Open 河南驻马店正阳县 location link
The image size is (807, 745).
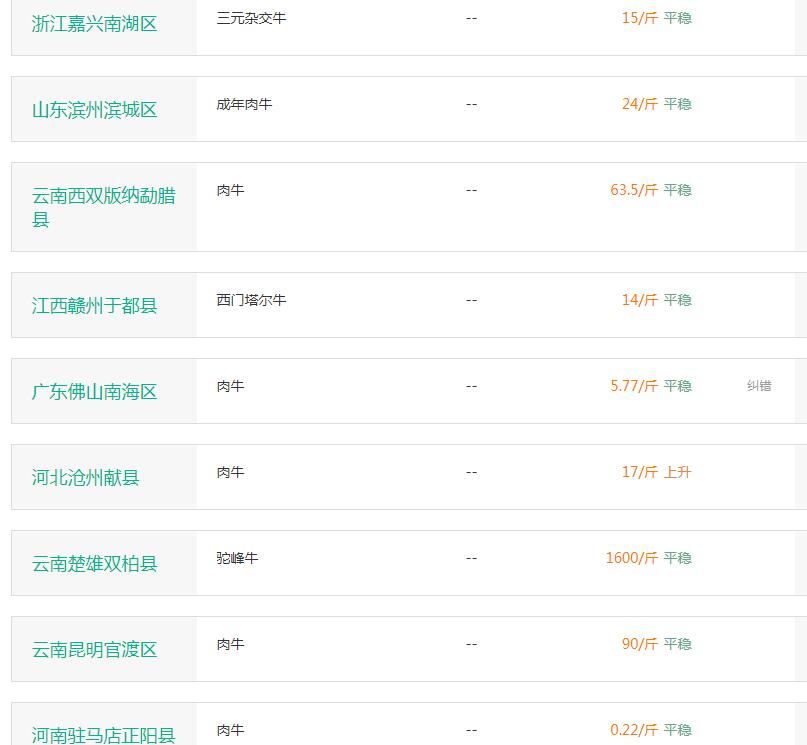point(103,735)
